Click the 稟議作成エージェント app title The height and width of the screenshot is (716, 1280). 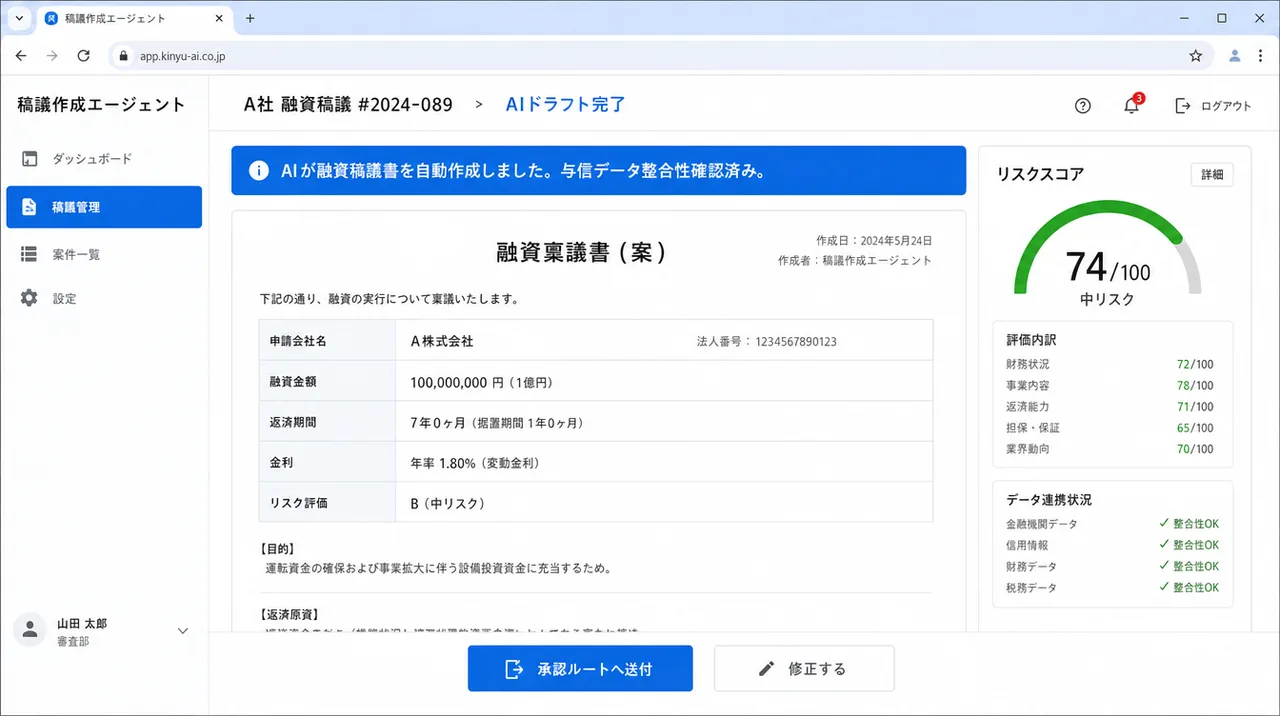pos(101,105)
